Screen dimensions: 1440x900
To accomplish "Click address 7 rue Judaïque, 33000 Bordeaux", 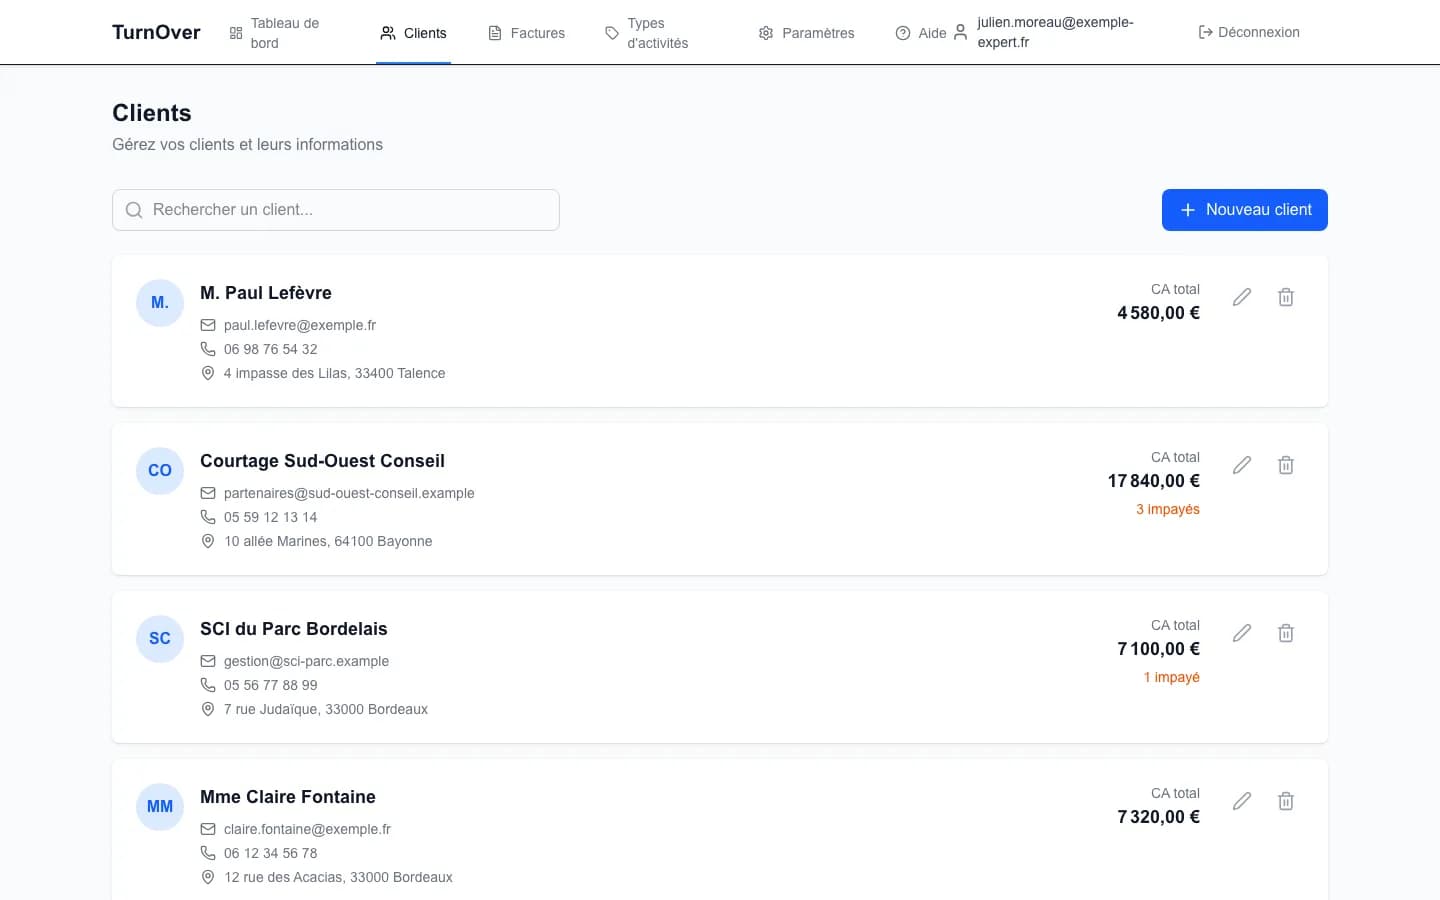I will [x=326, y=709].
